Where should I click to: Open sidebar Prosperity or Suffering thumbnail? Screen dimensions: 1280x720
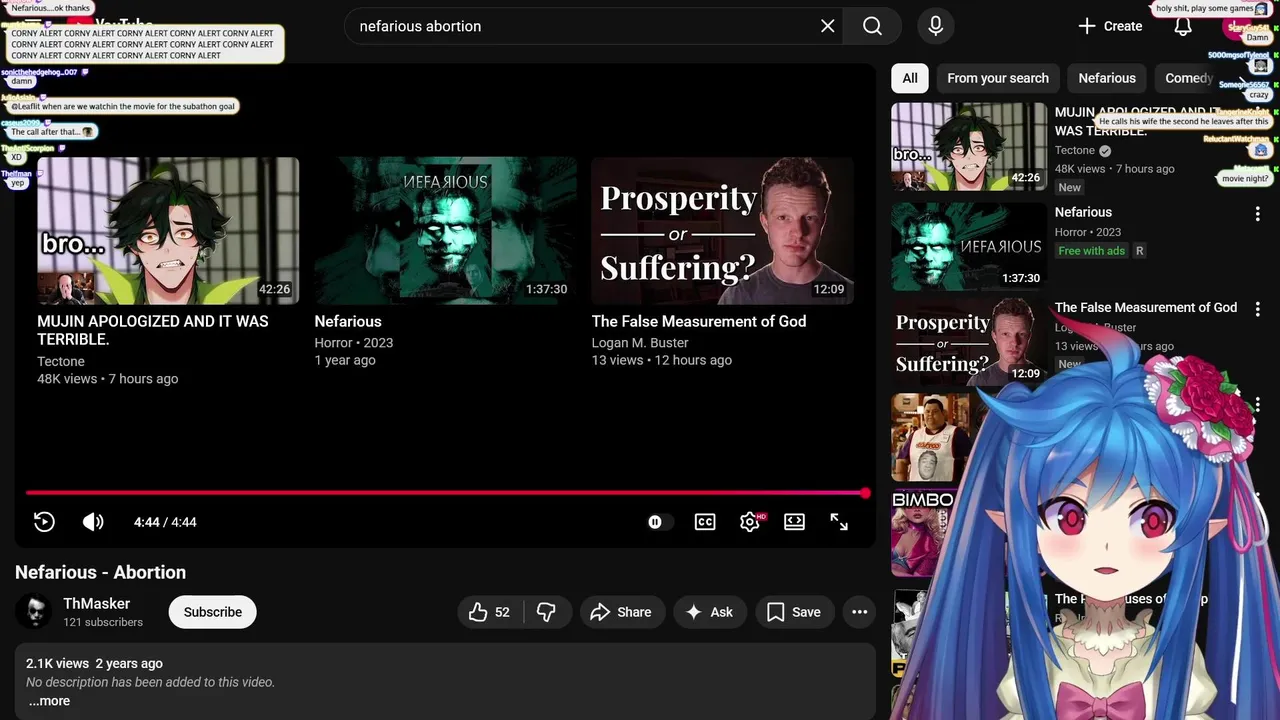pos(969,342)
